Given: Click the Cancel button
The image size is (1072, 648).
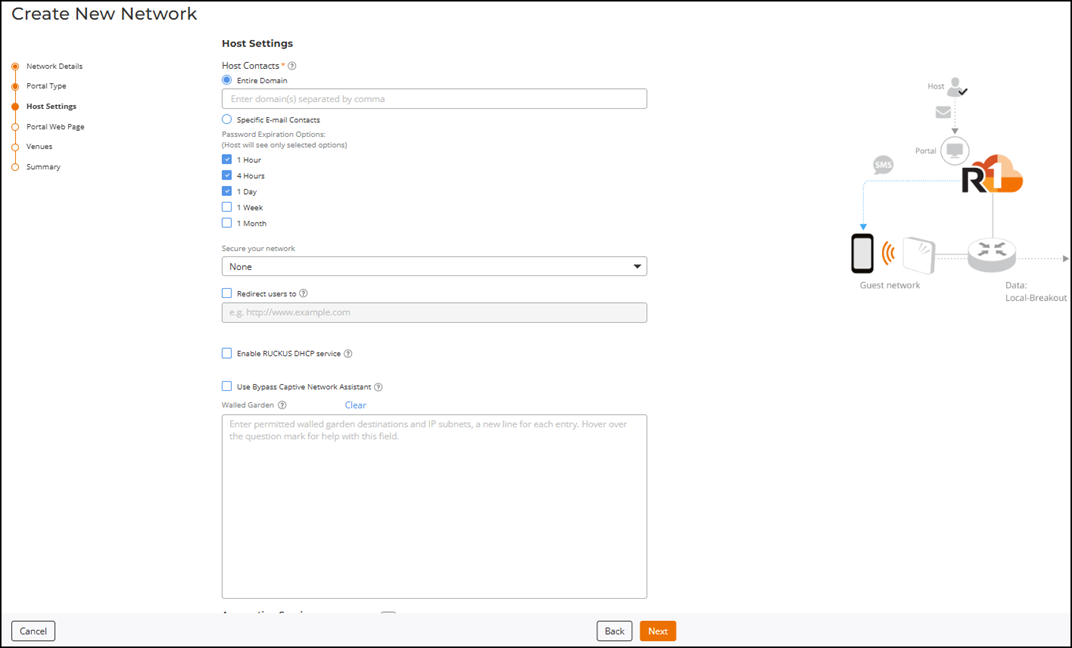Looking at the screenshot, I should coord(33,631).
